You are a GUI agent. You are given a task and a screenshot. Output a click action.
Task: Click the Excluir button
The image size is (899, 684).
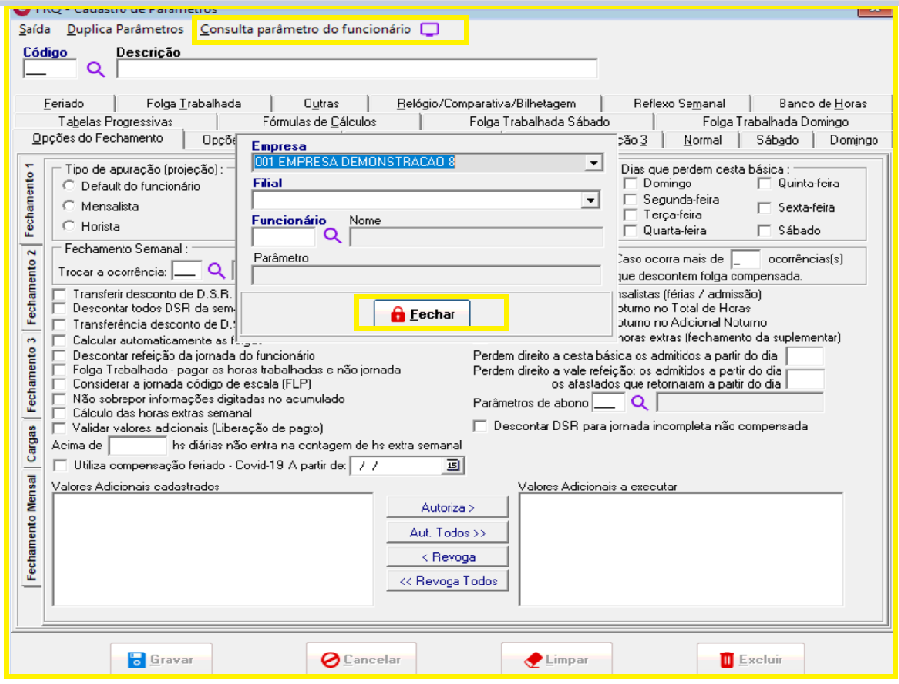click(751, 659)
